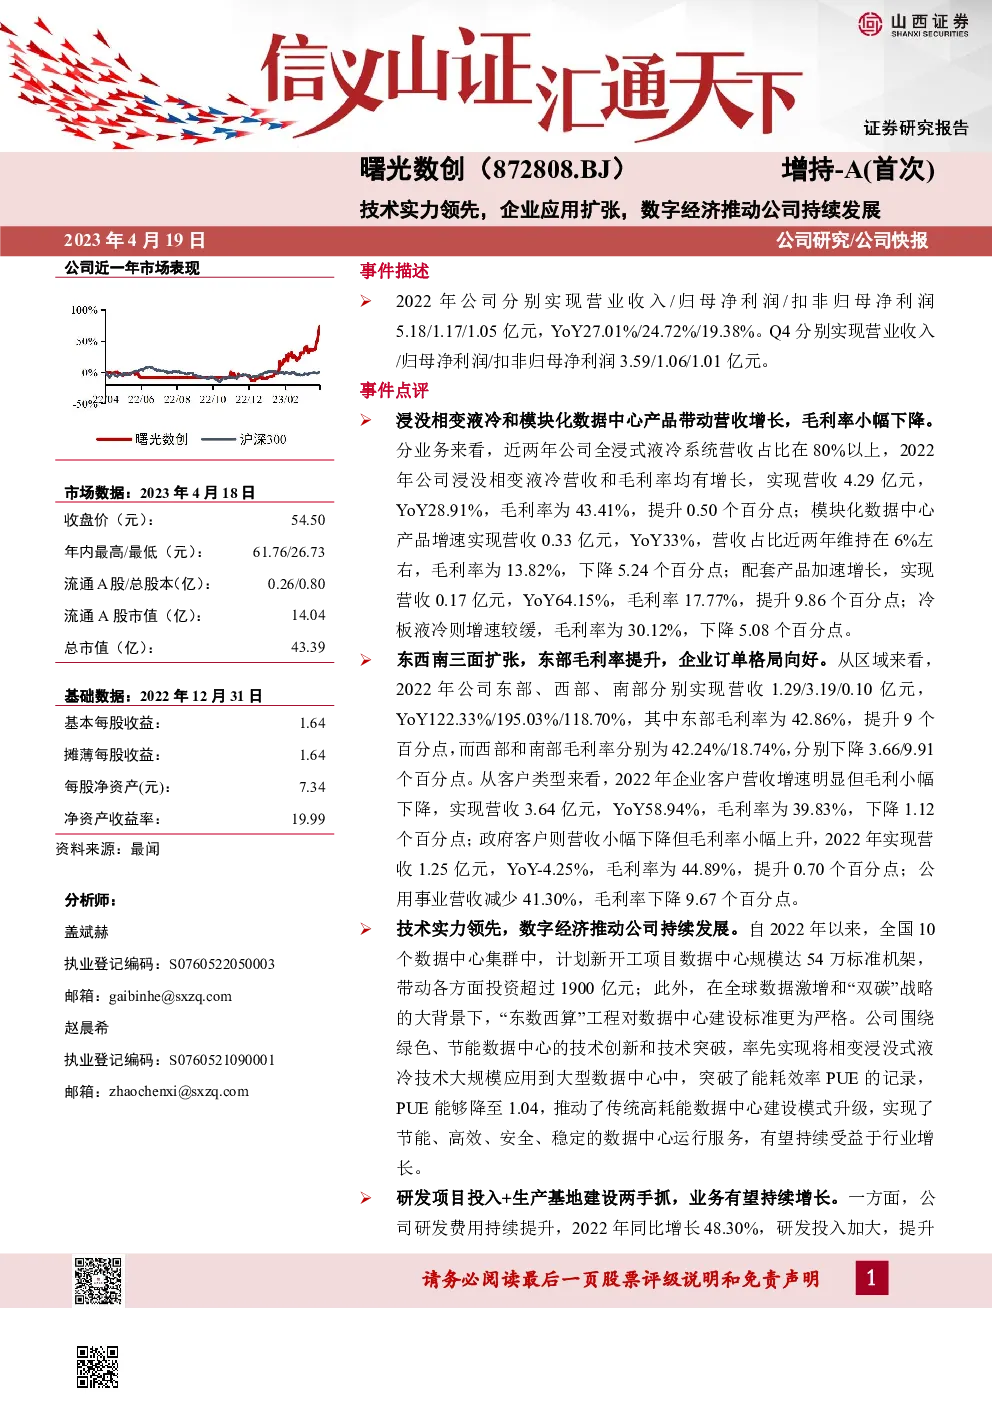Click the 分析师 heading
This screenshot has height=1403, width=992.
[x=90, y=900]
